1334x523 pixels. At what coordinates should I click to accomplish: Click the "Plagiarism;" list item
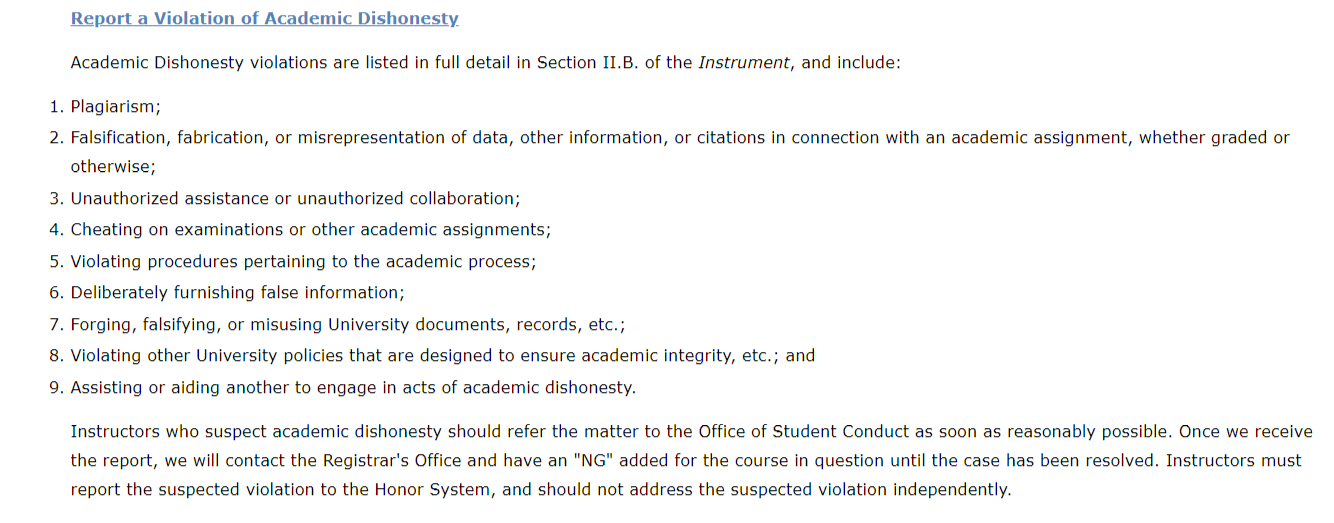(x=116, y=106)
